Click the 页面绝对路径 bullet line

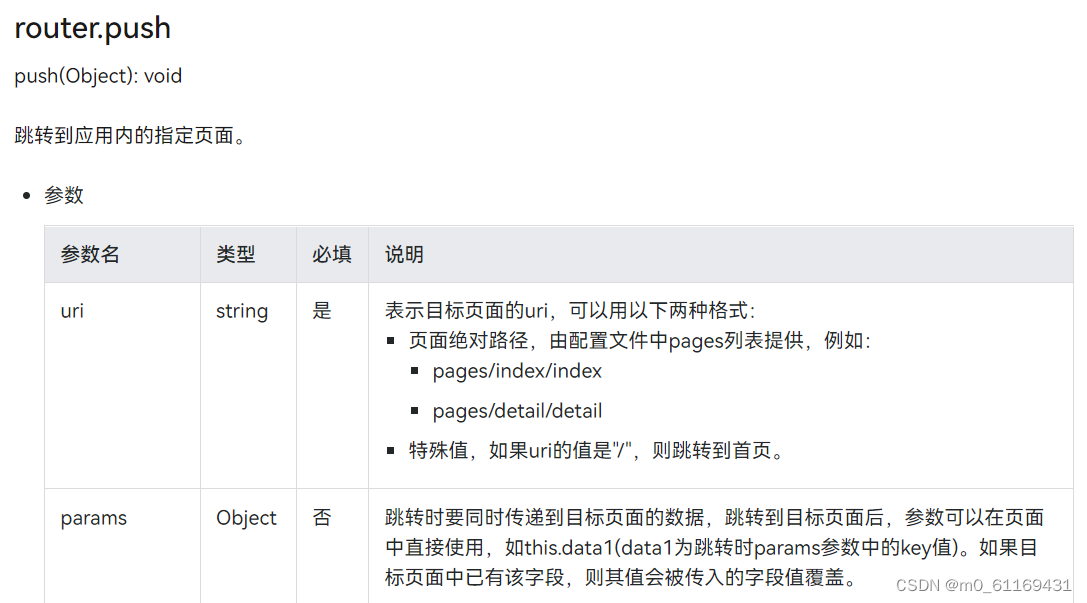pyautogui.click(x=640, y=341)
